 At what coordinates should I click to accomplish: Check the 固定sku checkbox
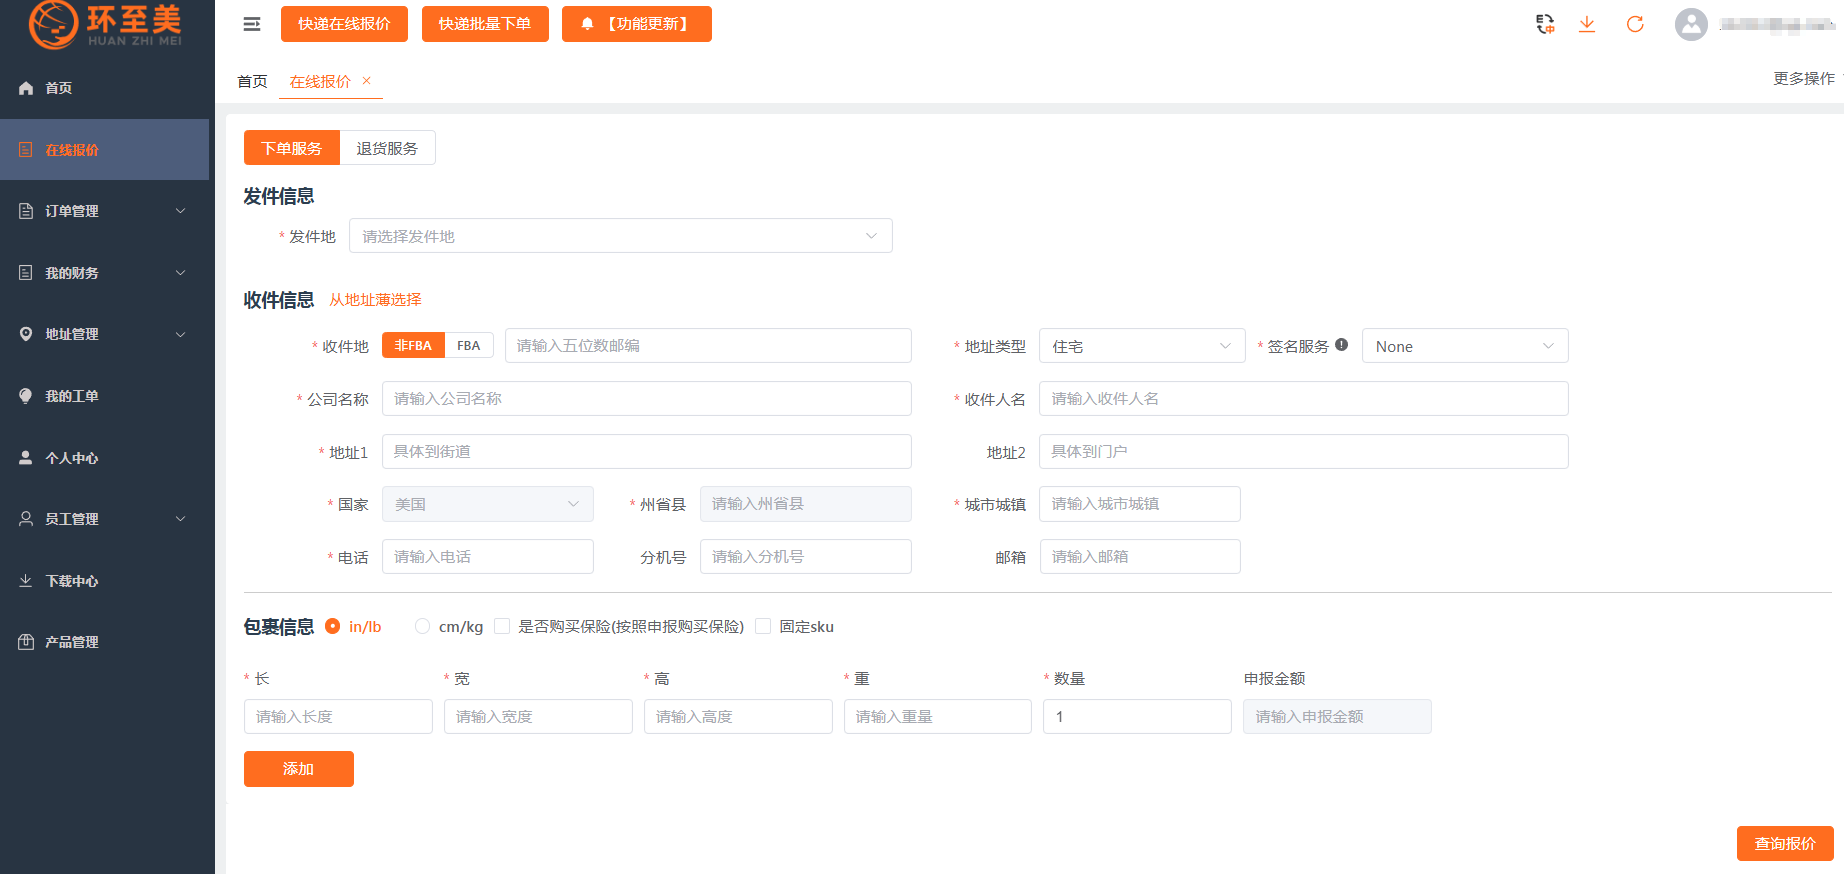pyautogui.click(x=763, y=626)
